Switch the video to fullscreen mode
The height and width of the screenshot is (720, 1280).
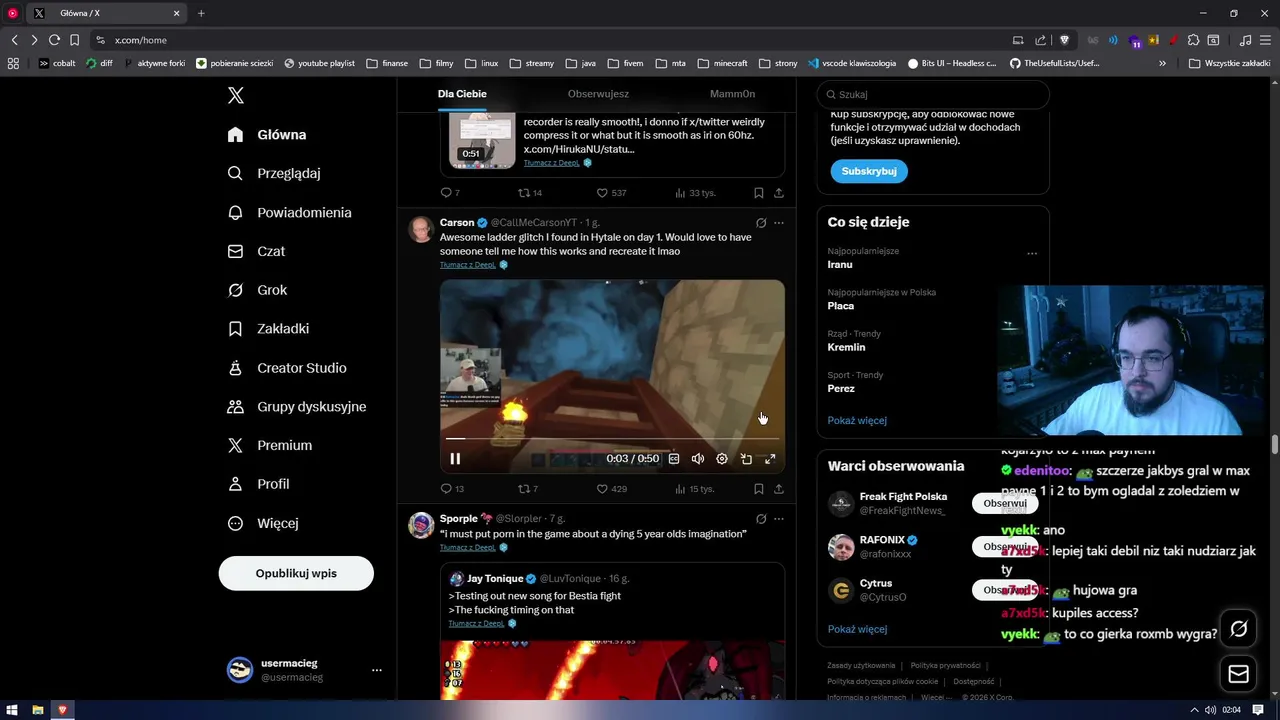click(x=770, y=459)
